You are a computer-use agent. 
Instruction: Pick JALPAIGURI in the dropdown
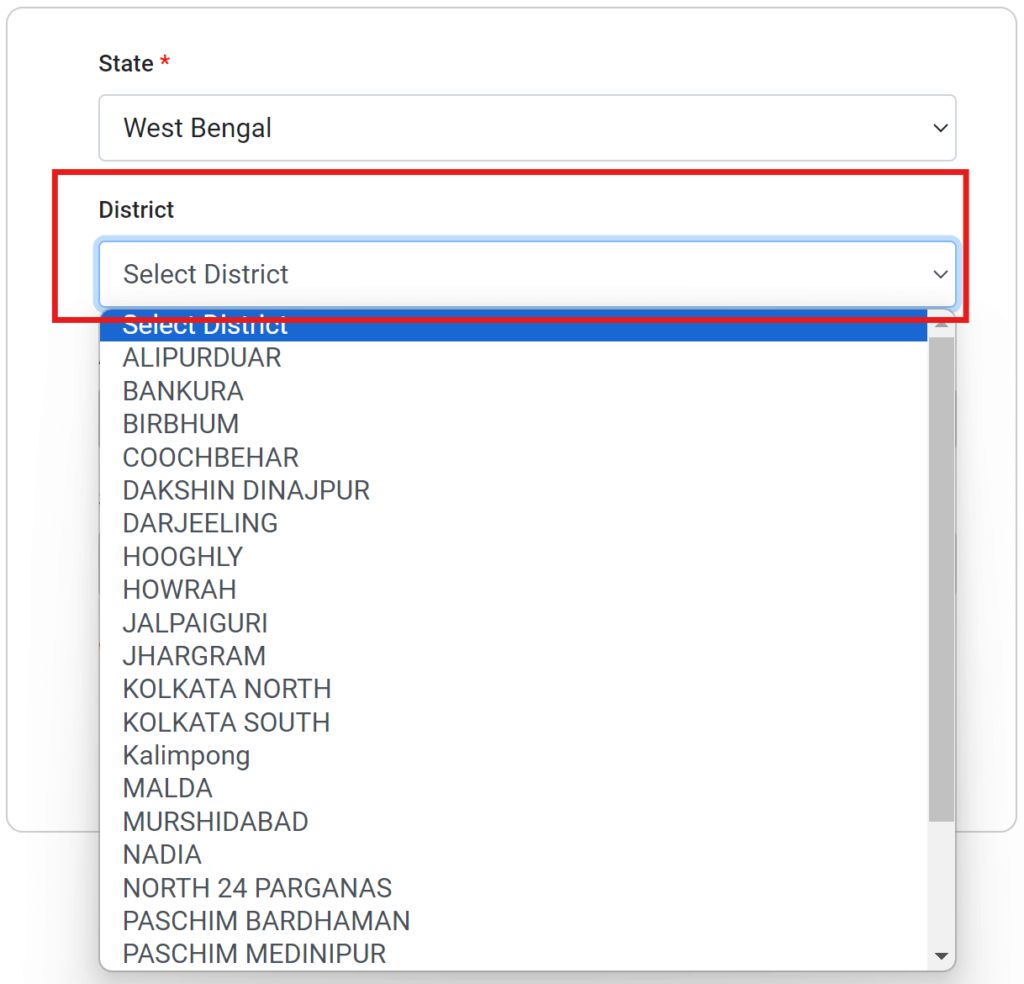point(195,623)
